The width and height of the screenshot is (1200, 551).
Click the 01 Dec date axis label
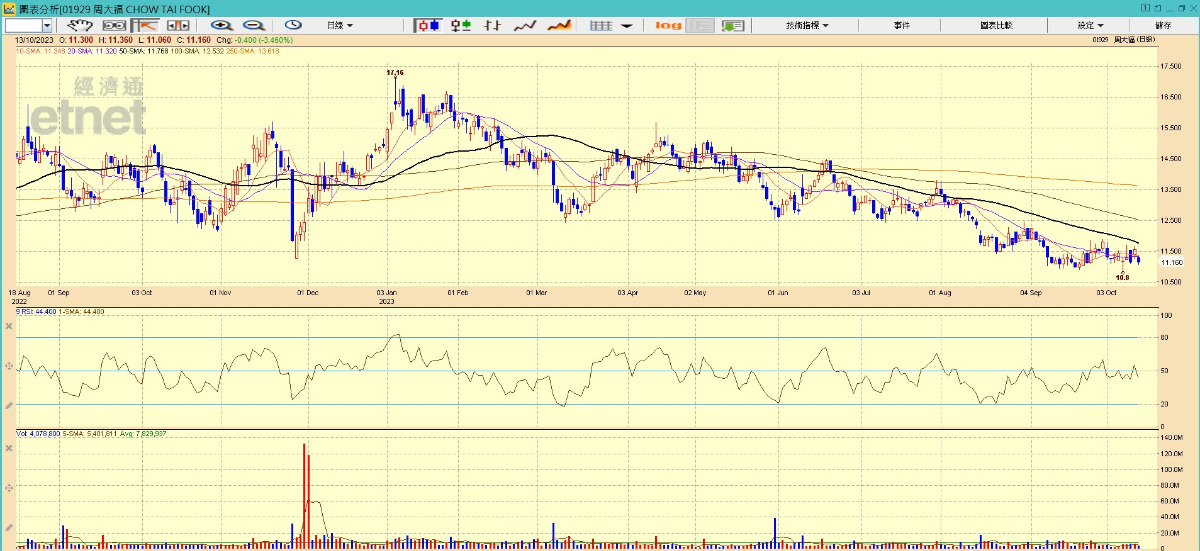coord(307,293)
